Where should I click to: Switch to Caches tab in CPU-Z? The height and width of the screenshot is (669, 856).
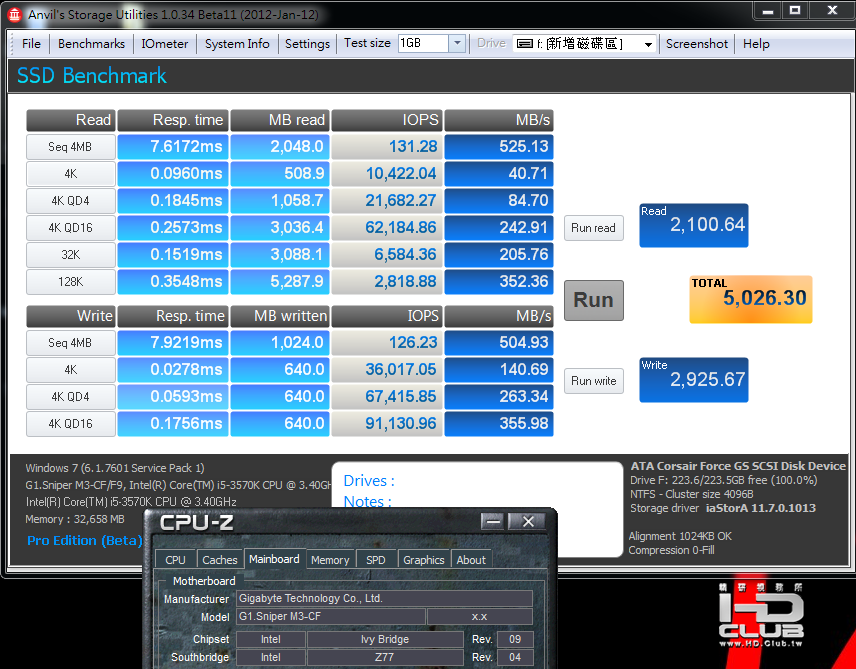219,560
